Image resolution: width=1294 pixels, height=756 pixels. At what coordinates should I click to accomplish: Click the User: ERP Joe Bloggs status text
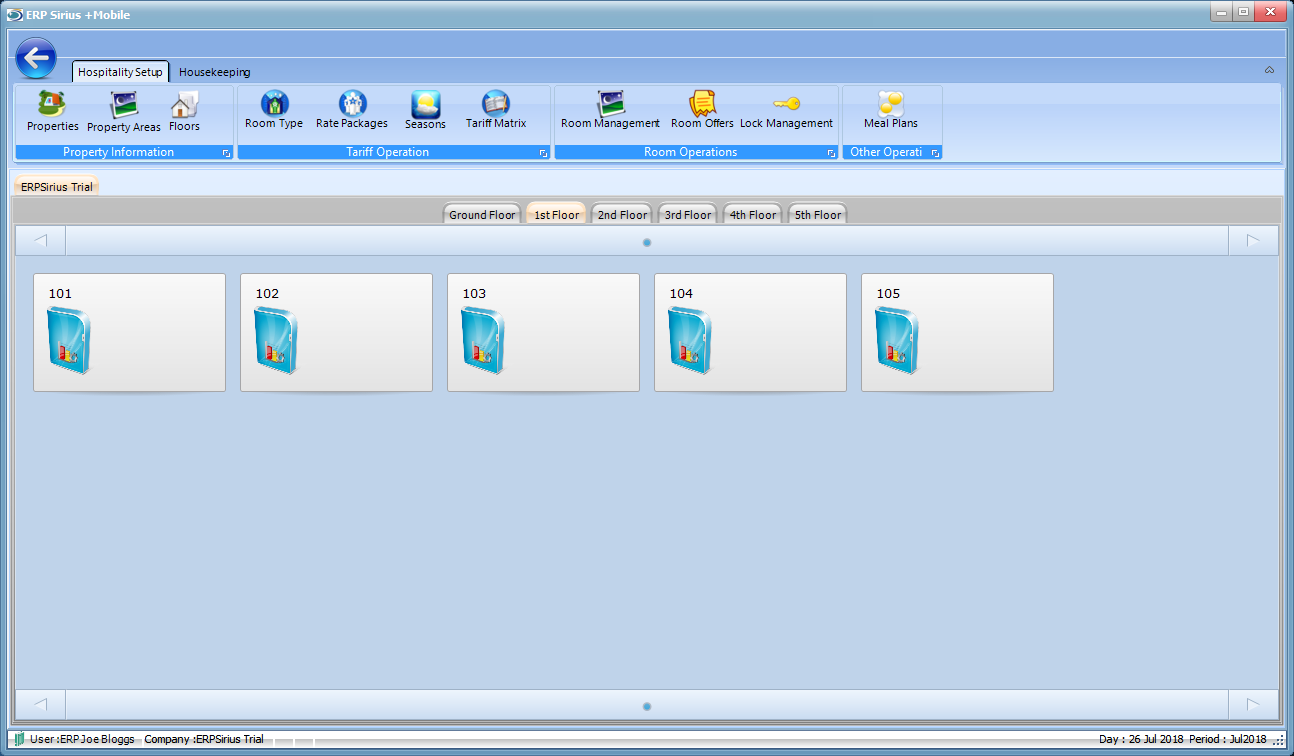coord(82,739)
